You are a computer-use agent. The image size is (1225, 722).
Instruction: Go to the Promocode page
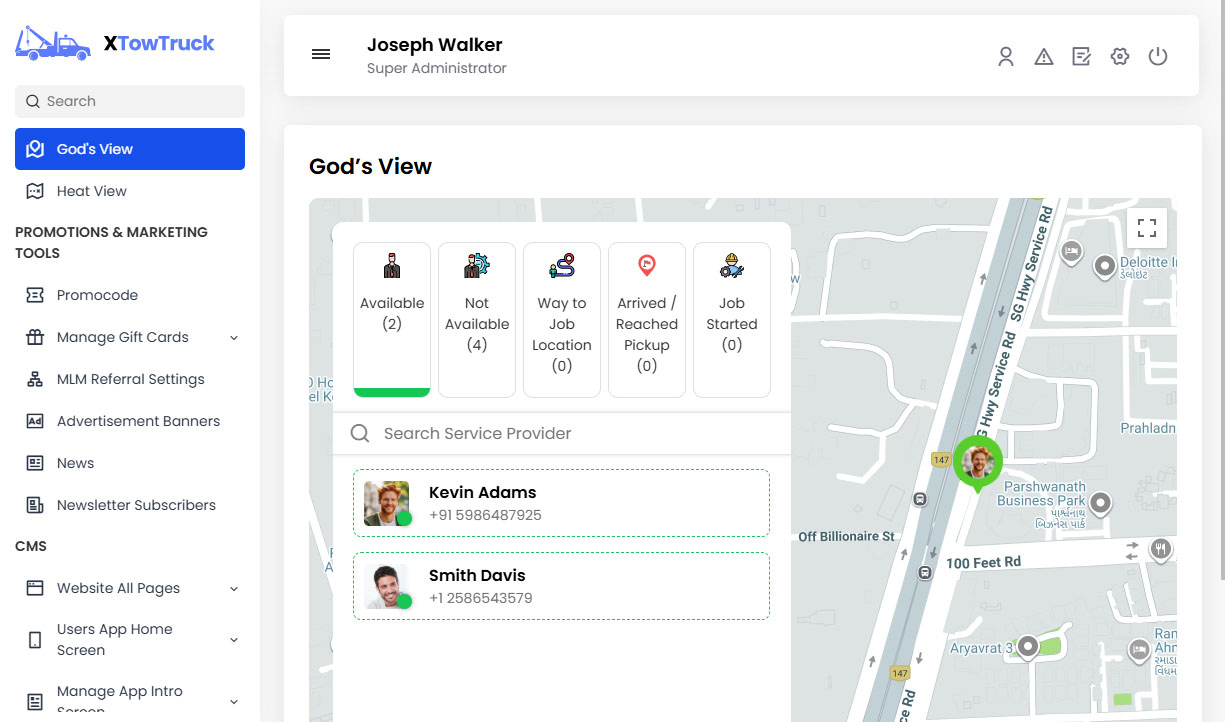coord(97,295)
